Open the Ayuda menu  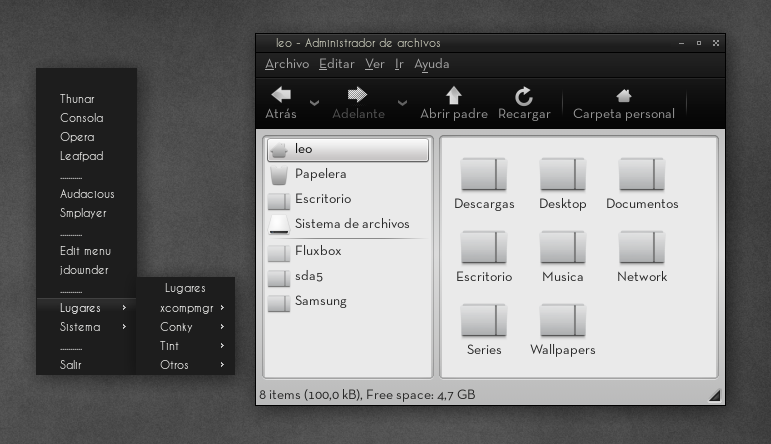pyautogui.click(x=432, y=64)
